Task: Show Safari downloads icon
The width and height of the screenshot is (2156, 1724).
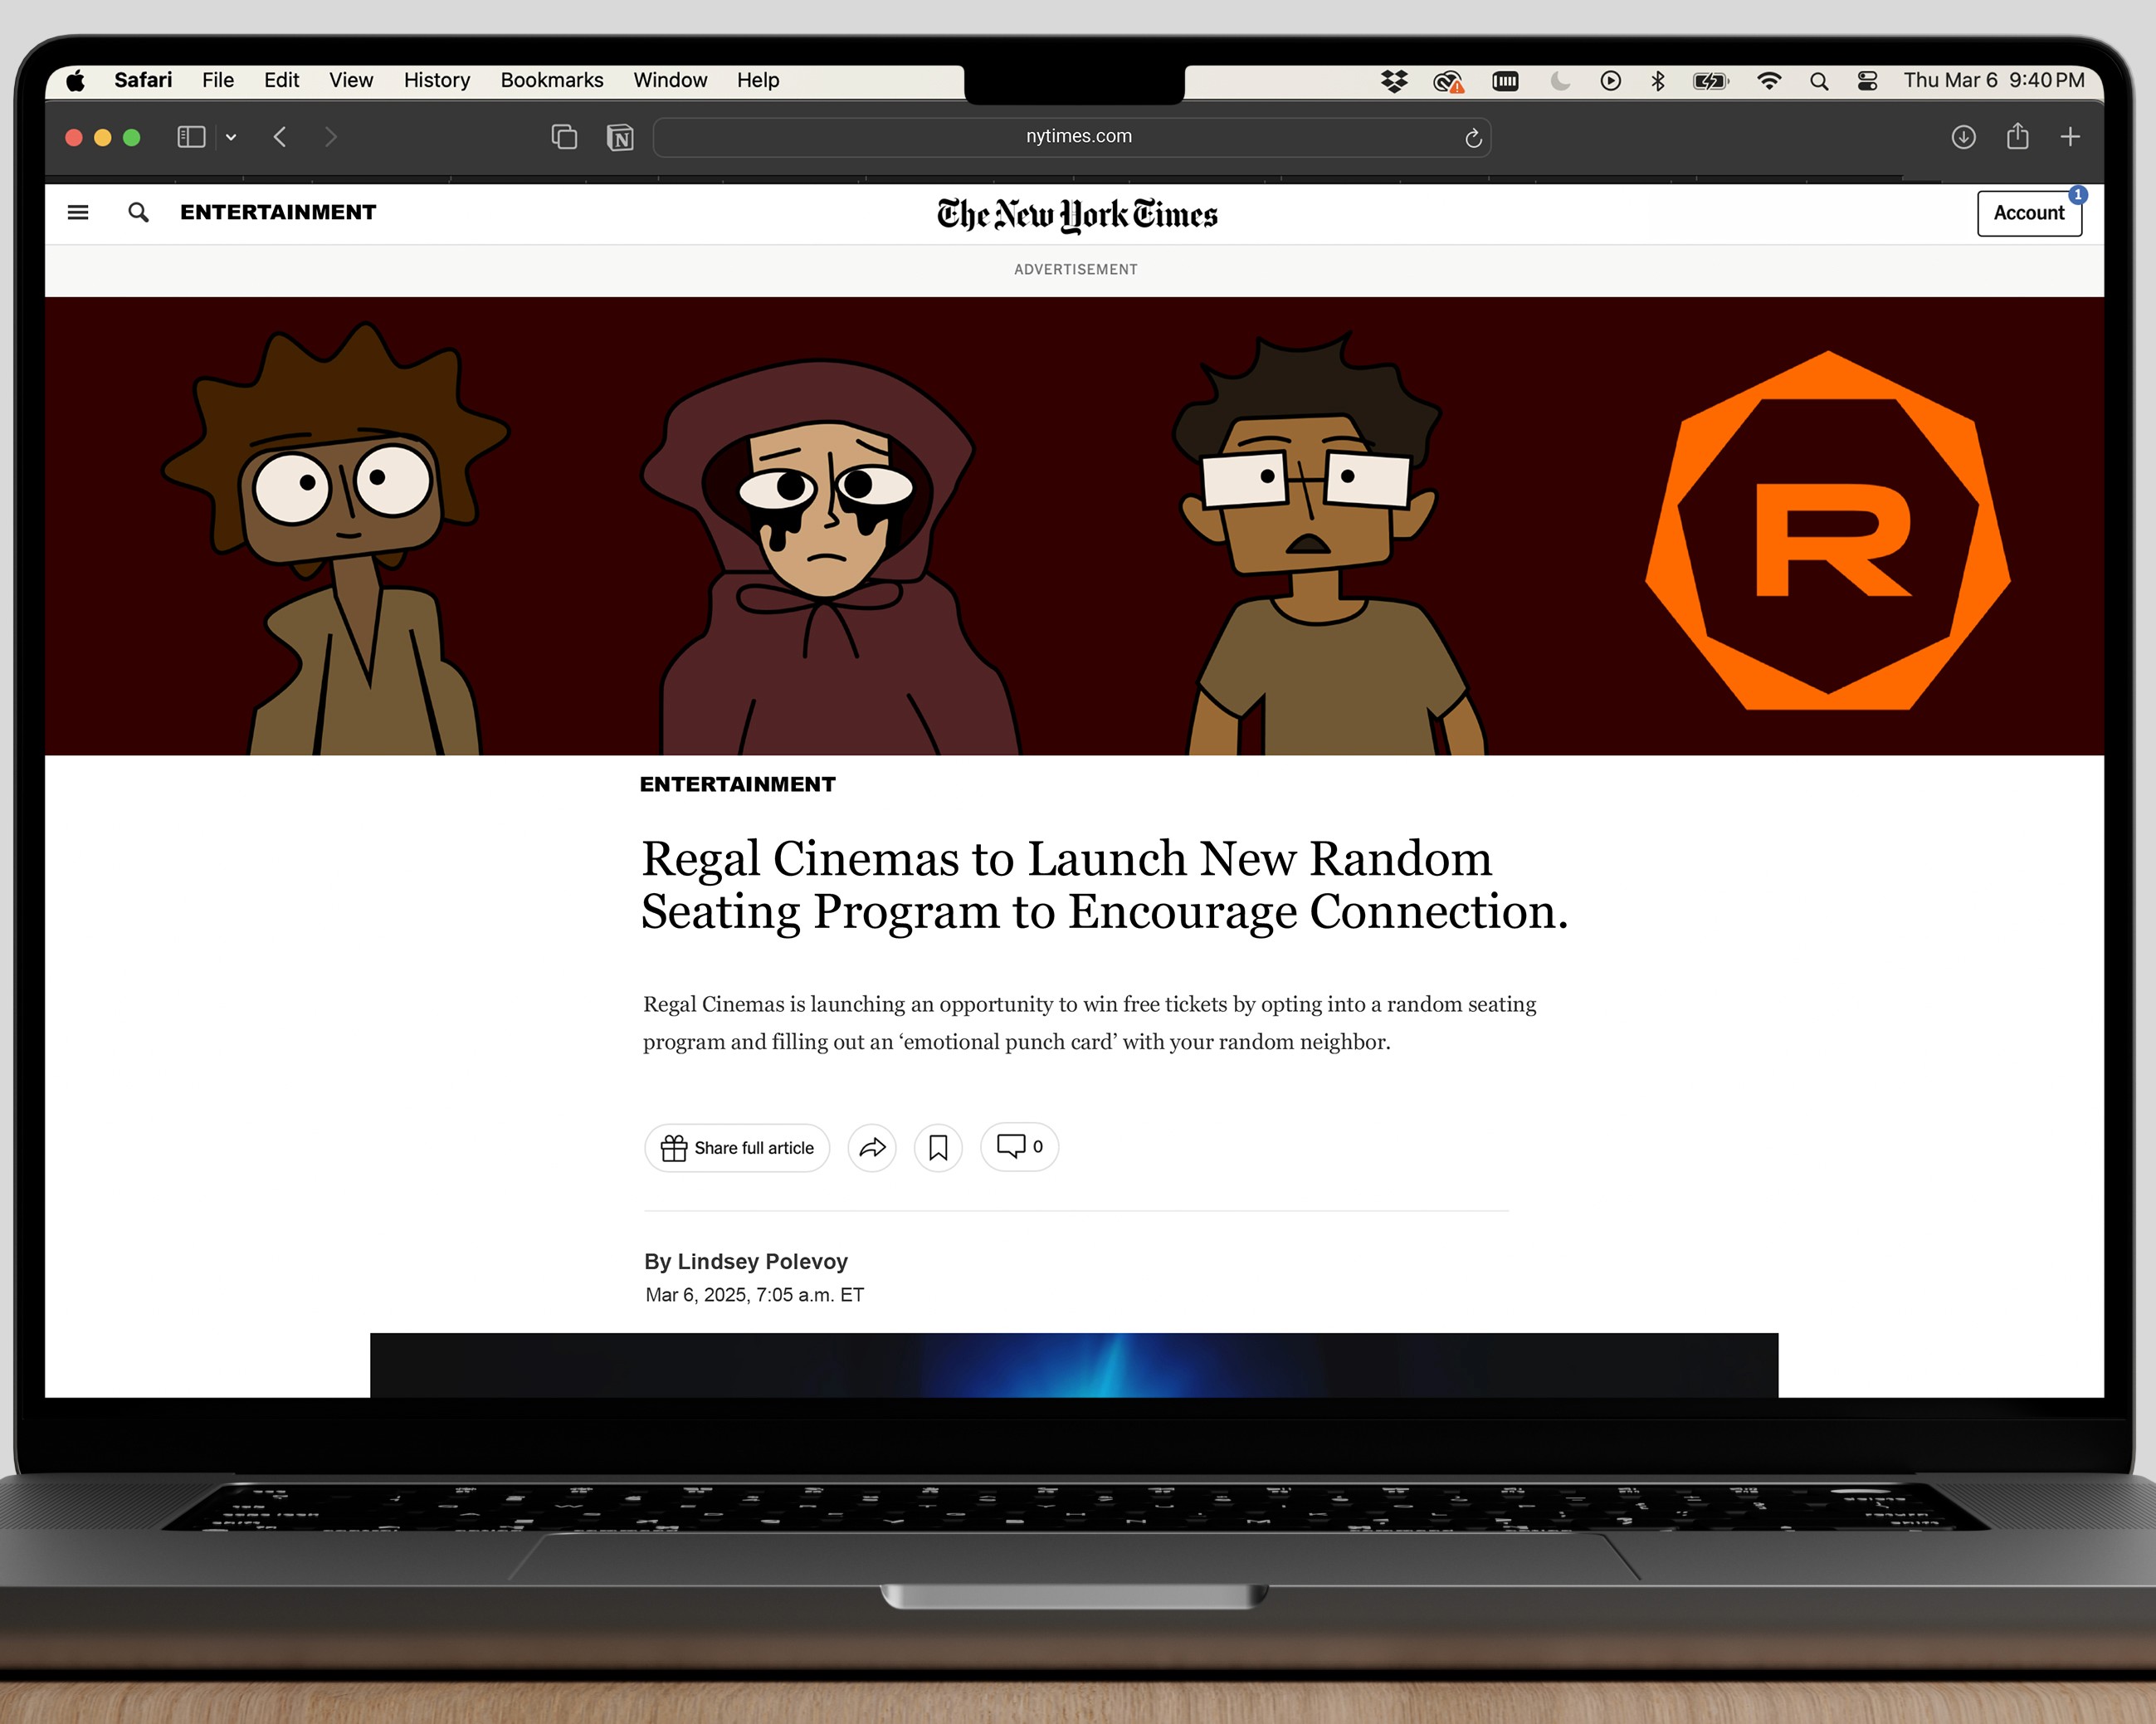Action: pos(1963,137)
